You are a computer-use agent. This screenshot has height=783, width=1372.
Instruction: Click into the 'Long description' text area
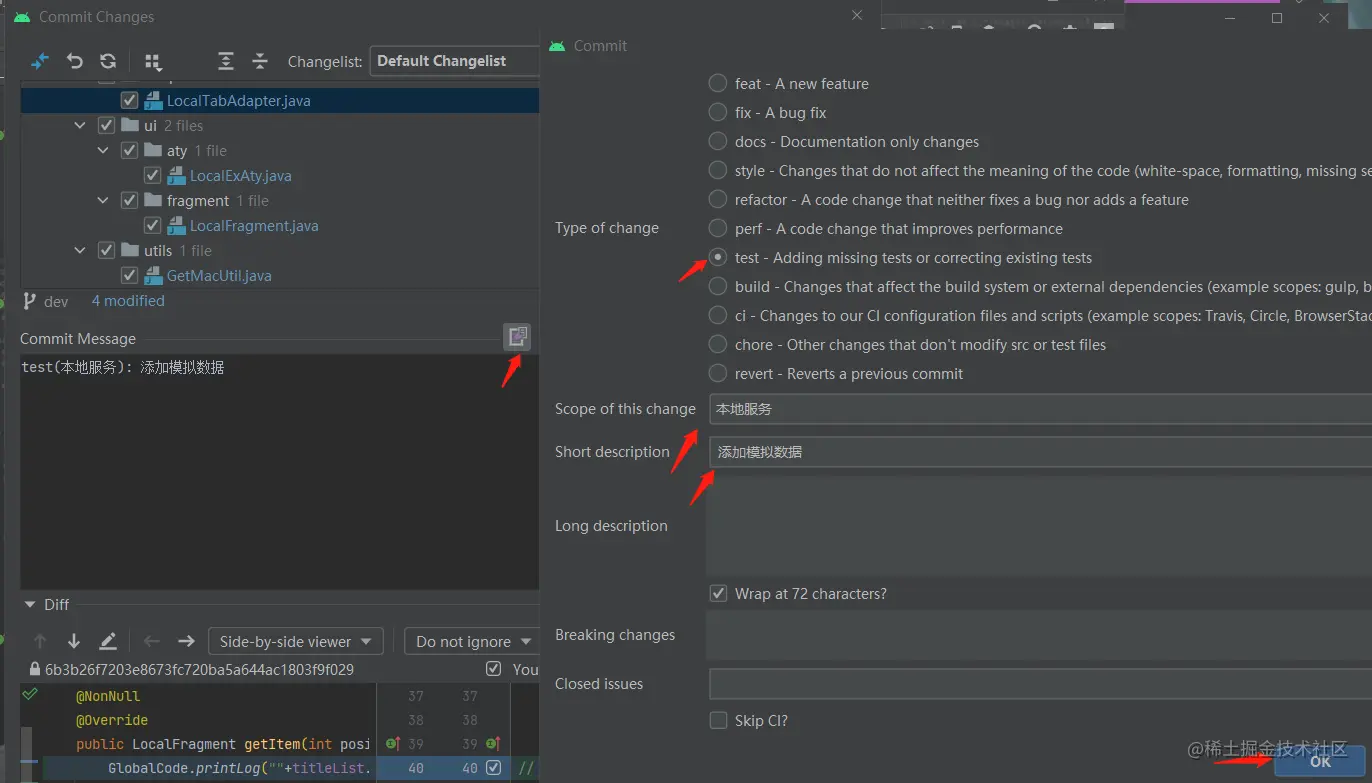click(1039, 525)
